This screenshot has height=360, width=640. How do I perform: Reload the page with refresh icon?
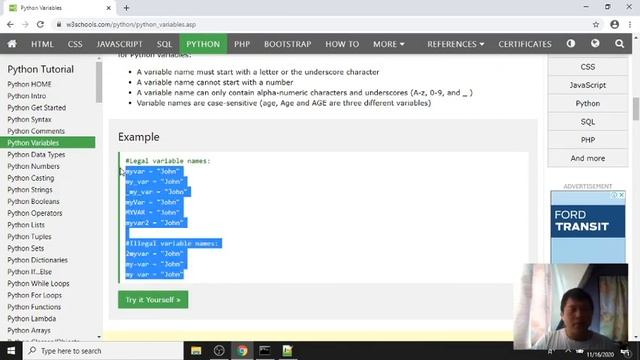coord(40,24)
